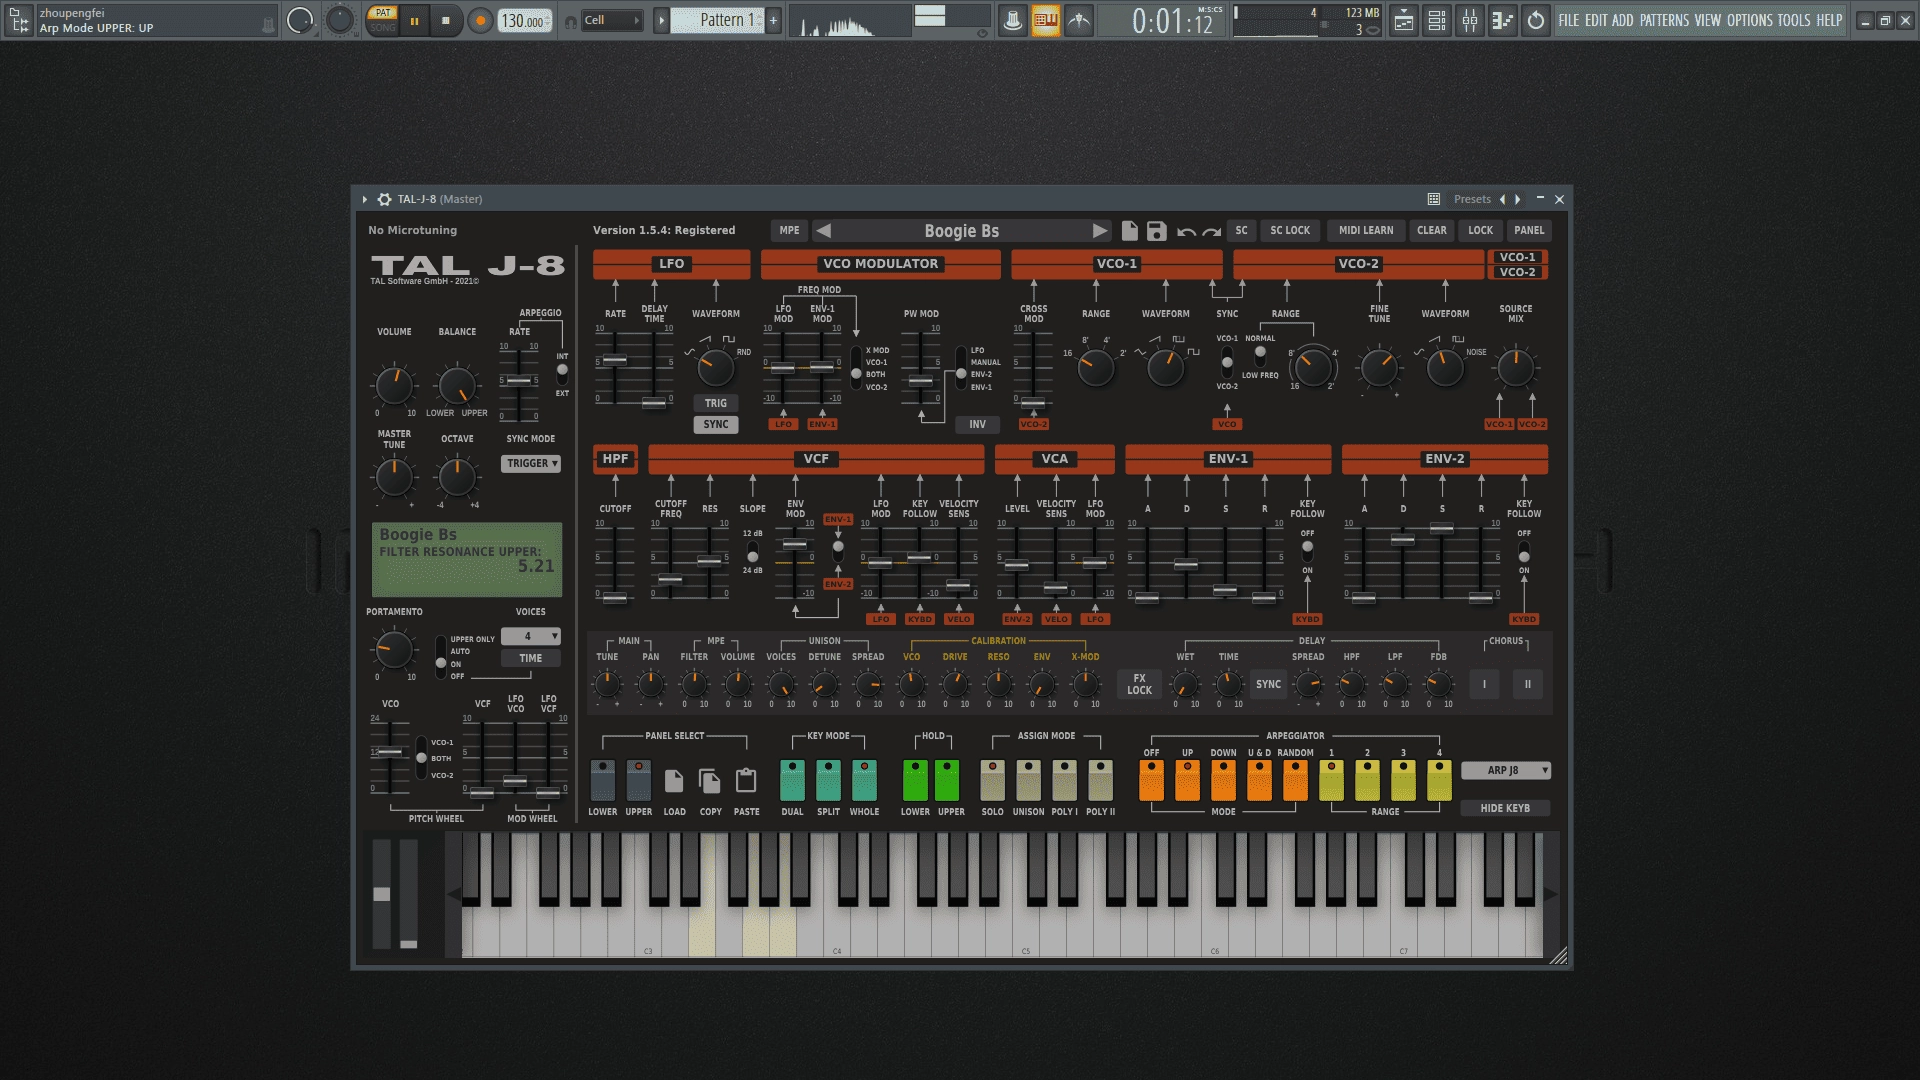1920x1080 pixels.
Task: Open the VIEW menu
Action: 1708,20
